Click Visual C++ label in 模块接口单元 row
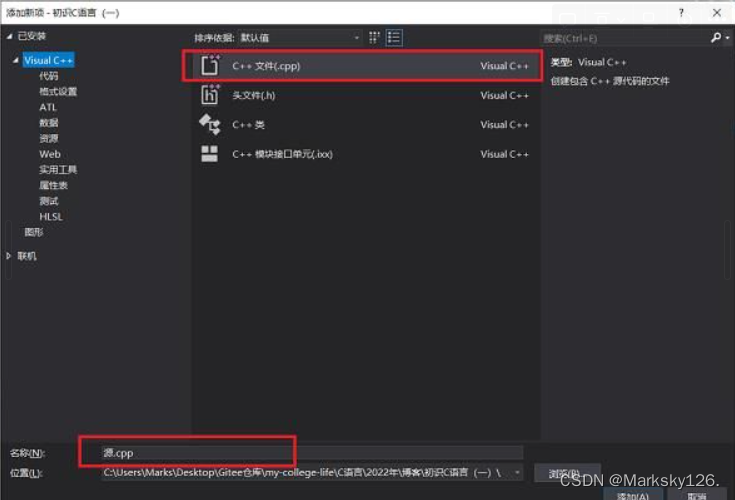Image resolution: width=735 pixels, height=500 pixels. pyautogui.click(x=504, y=154)
